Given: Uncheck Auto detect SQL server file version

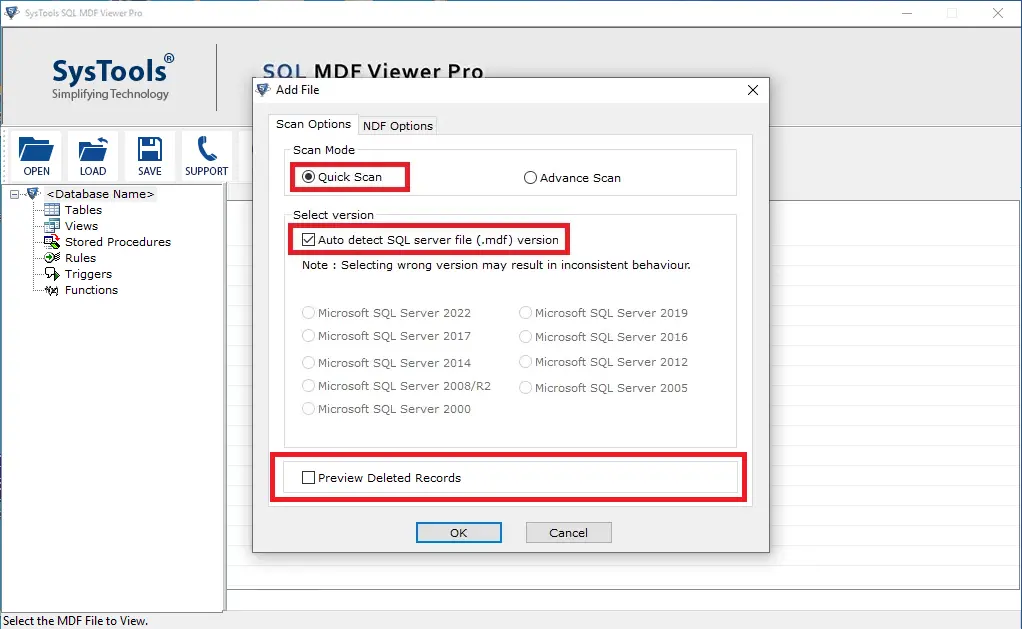Looking at the screenshot, I should pos(308,239).
